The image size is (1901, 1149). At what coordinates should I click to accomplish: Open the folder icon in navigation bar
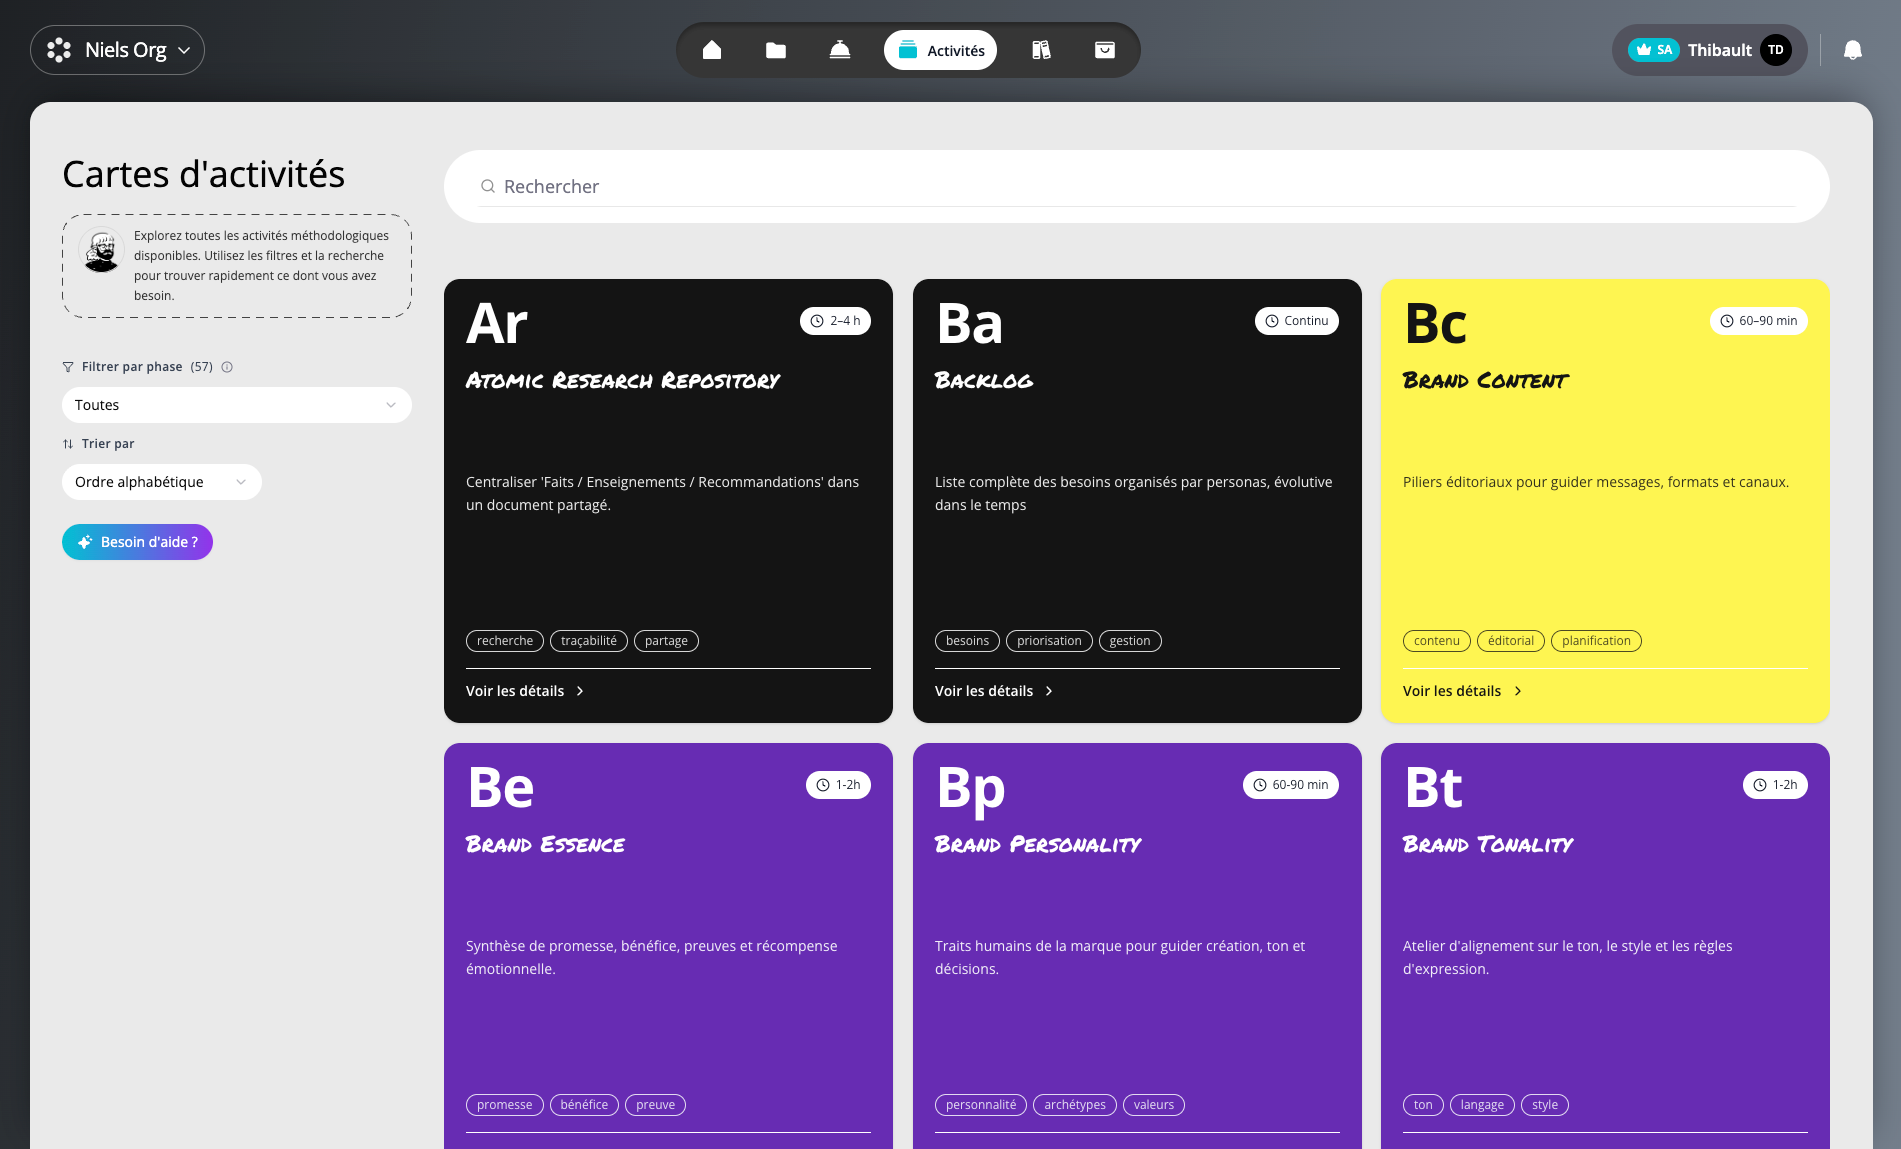[776, 50]
